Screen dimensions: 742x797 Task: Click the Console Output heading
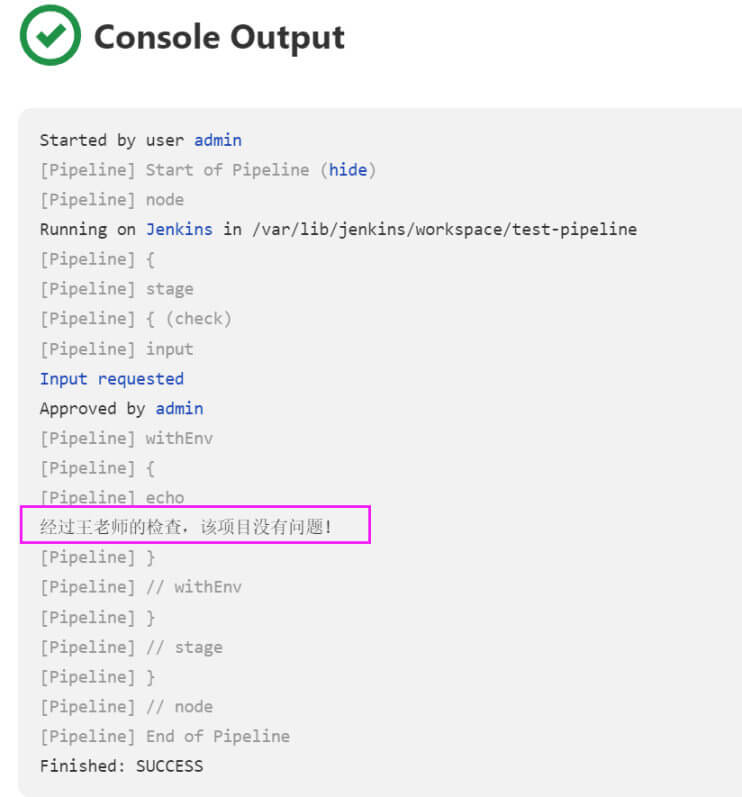tap(219, 37)
